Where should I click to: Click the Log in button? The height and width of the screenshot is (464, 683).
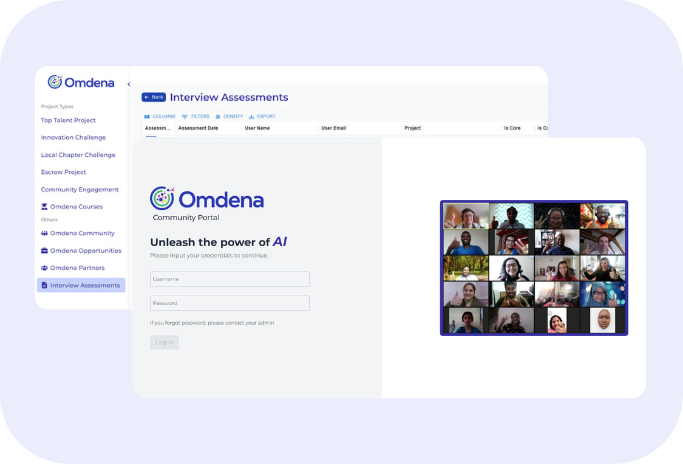[x=164, y=342]
